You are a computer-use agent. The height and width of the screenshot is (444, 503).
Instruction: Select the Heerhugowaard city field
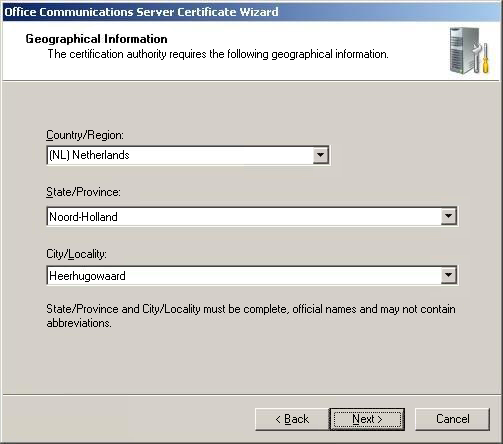click(252, 276)
